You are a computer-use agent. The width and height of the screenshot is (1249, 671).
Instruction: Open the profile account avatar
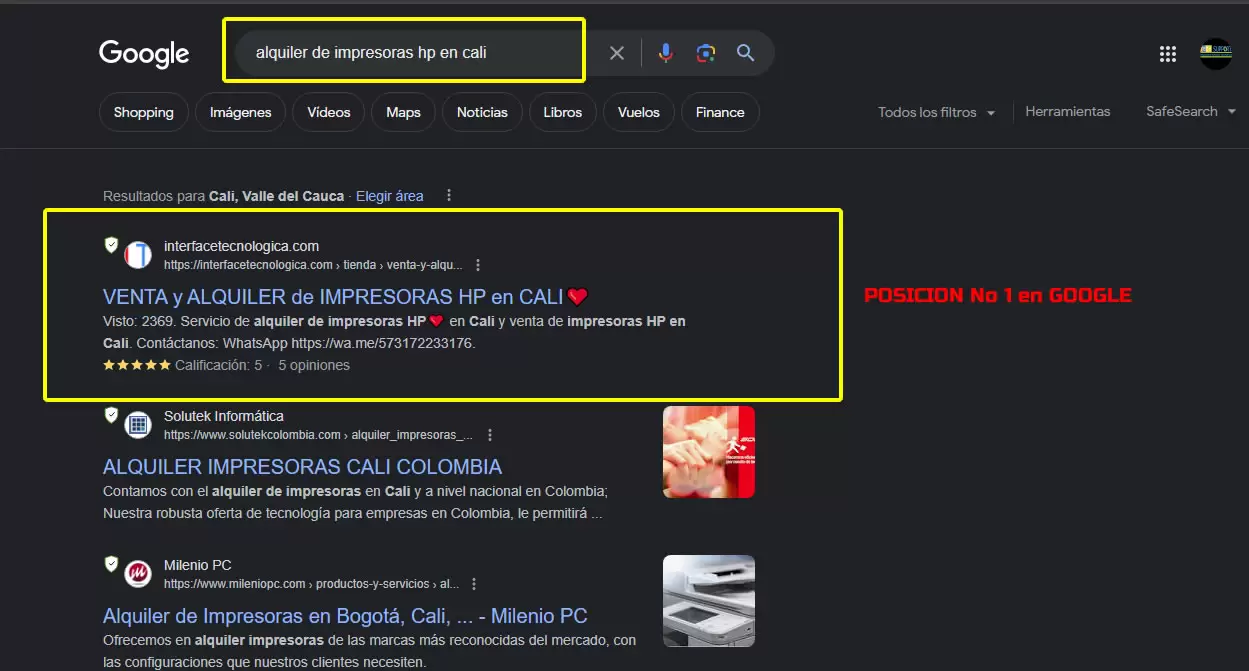[1215, 54]
